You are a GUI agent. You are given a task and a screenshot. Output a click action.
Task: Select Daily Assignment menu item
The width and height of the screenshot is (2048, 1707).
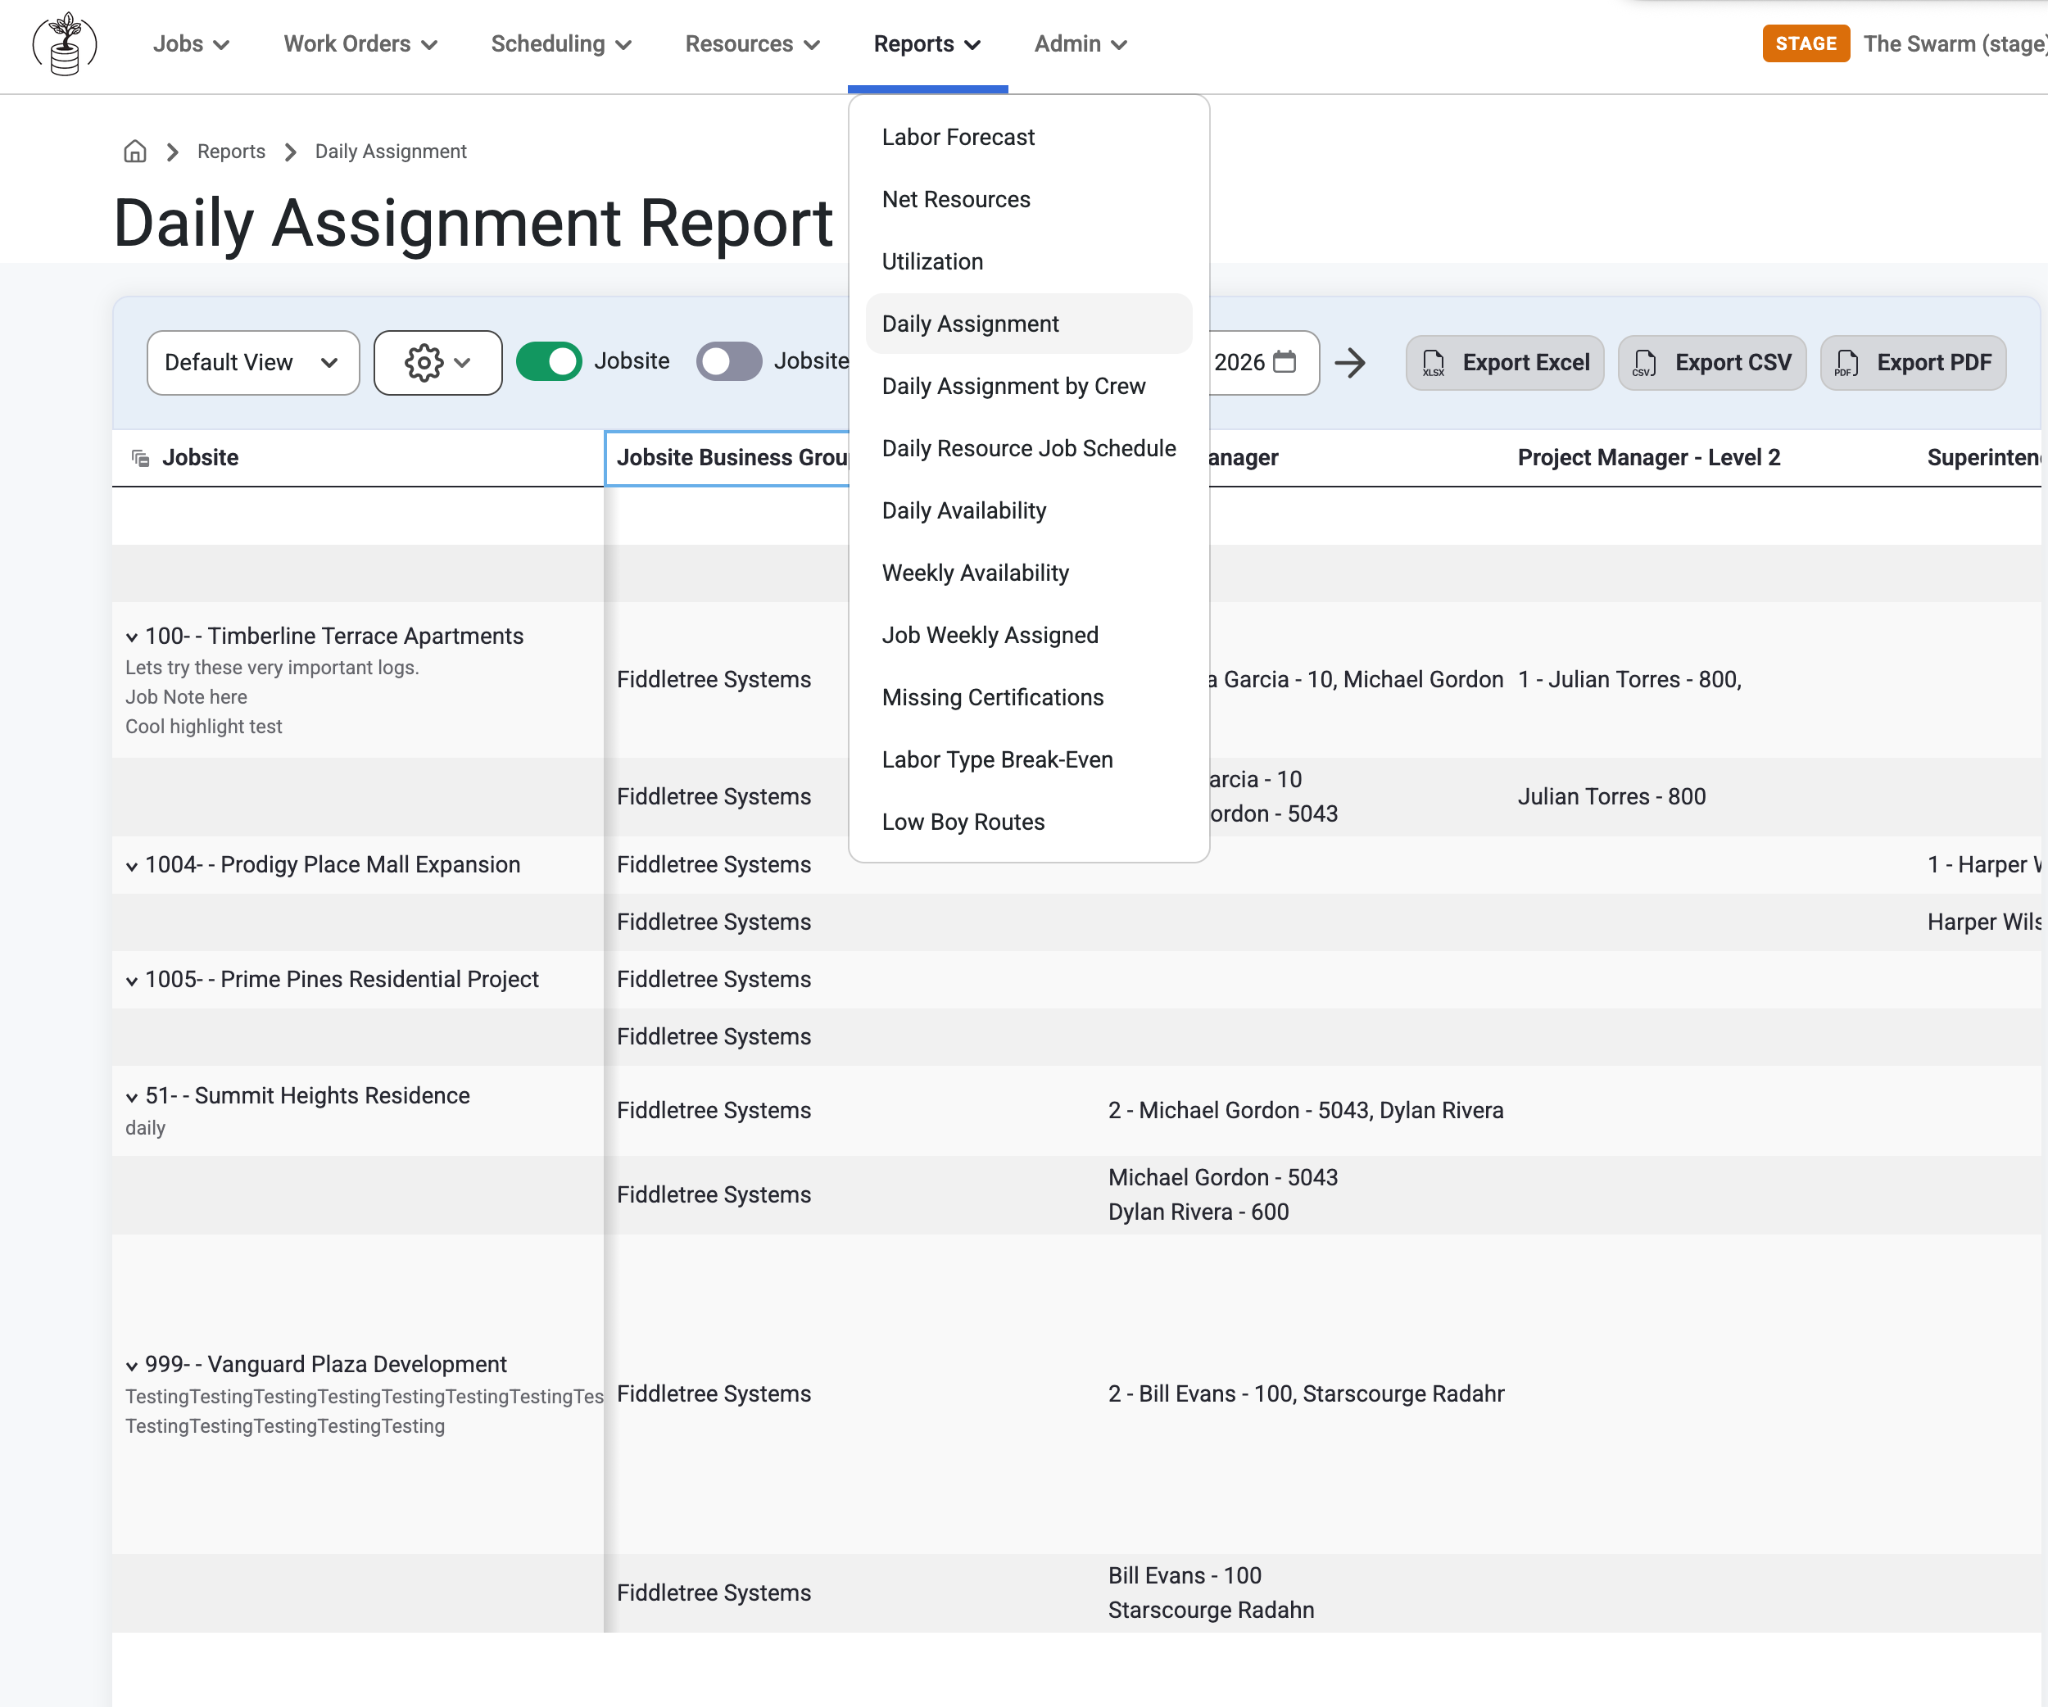point(1029,324)
